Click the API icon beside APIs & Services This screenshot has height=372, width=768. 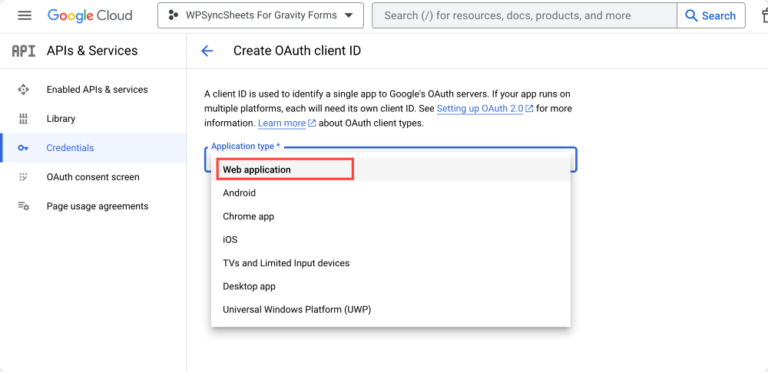point(24,51)
